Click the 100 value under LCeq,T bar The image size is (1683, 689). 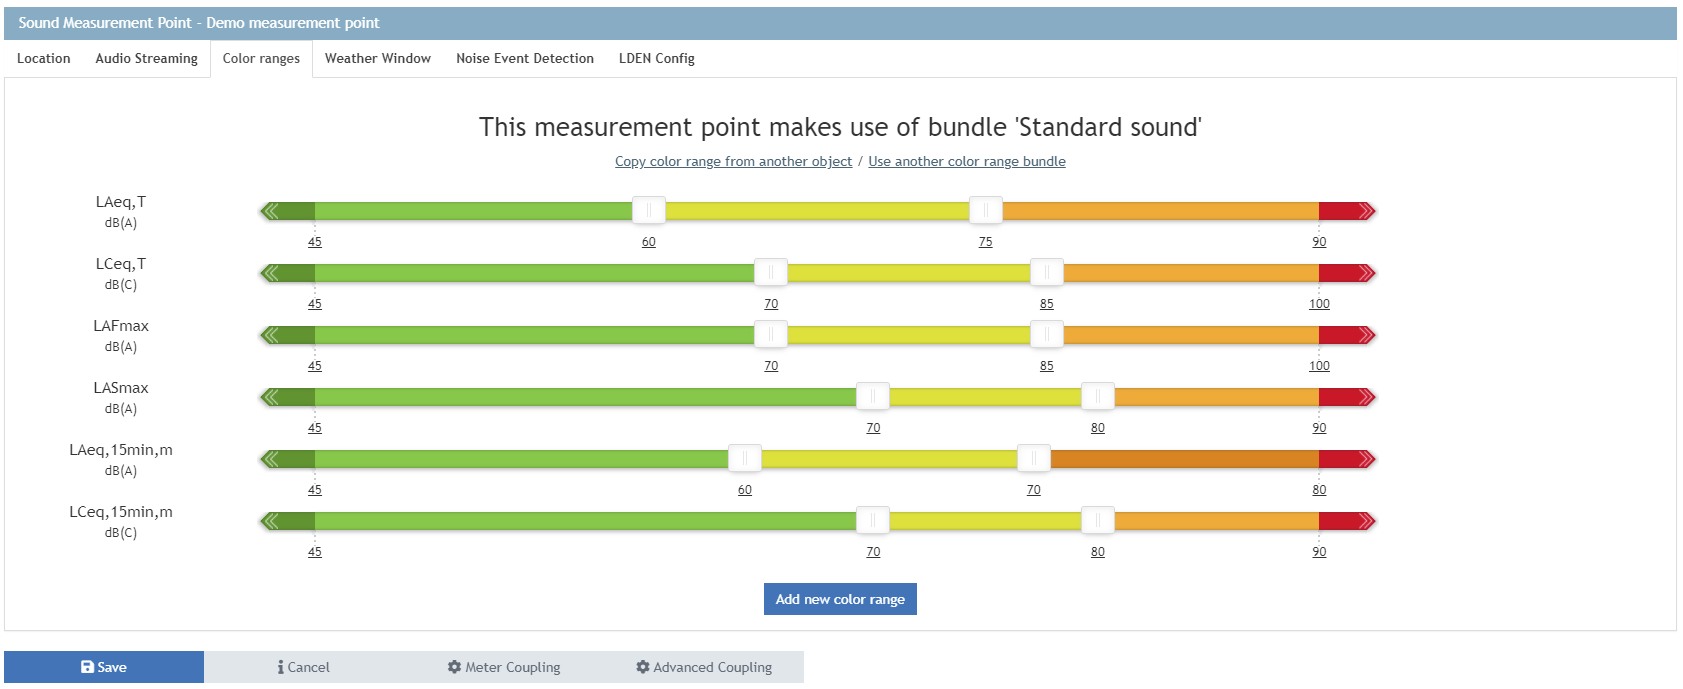tap(1319, 304)
